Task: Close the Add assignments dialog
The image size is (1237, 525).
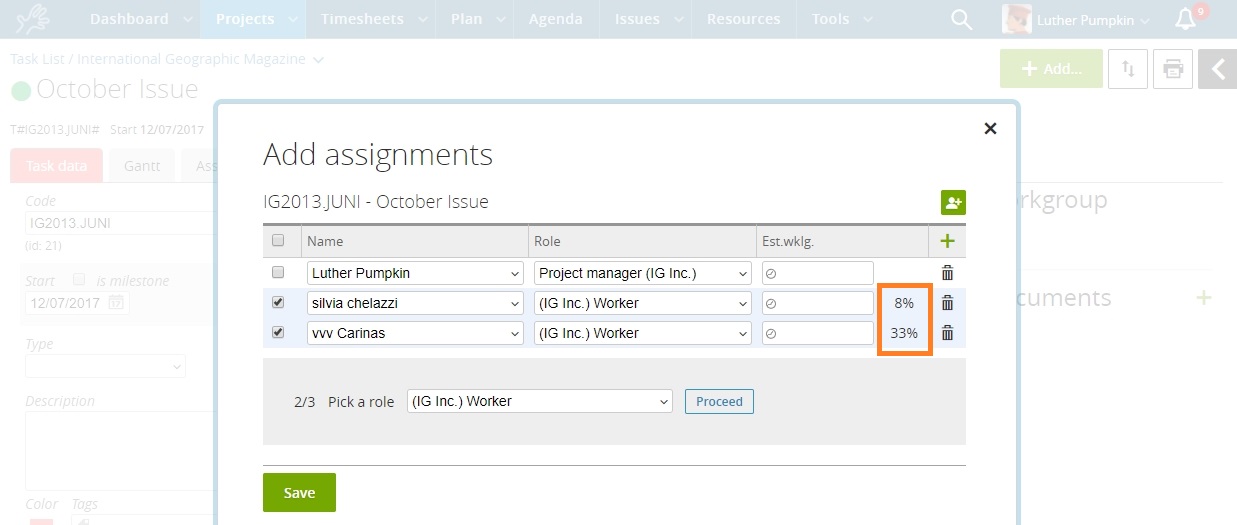Action: 990,128
